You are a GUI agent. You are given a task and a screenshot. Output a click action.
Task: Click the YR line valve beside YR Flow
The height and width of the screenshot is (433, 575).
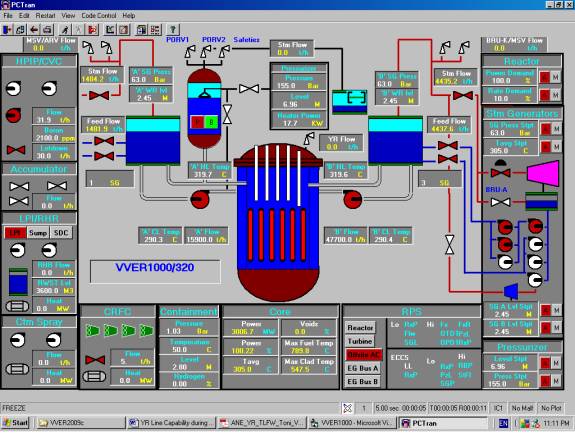click(x=309, y=139)
